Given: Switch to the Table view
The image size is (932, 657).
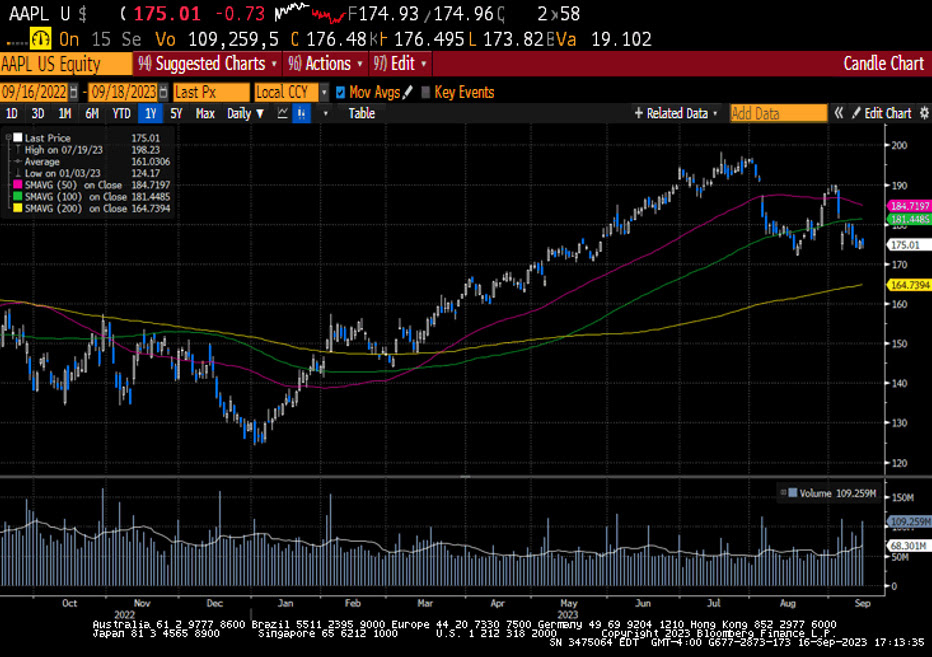Looking at the screenshot, I should pos(361,114).
